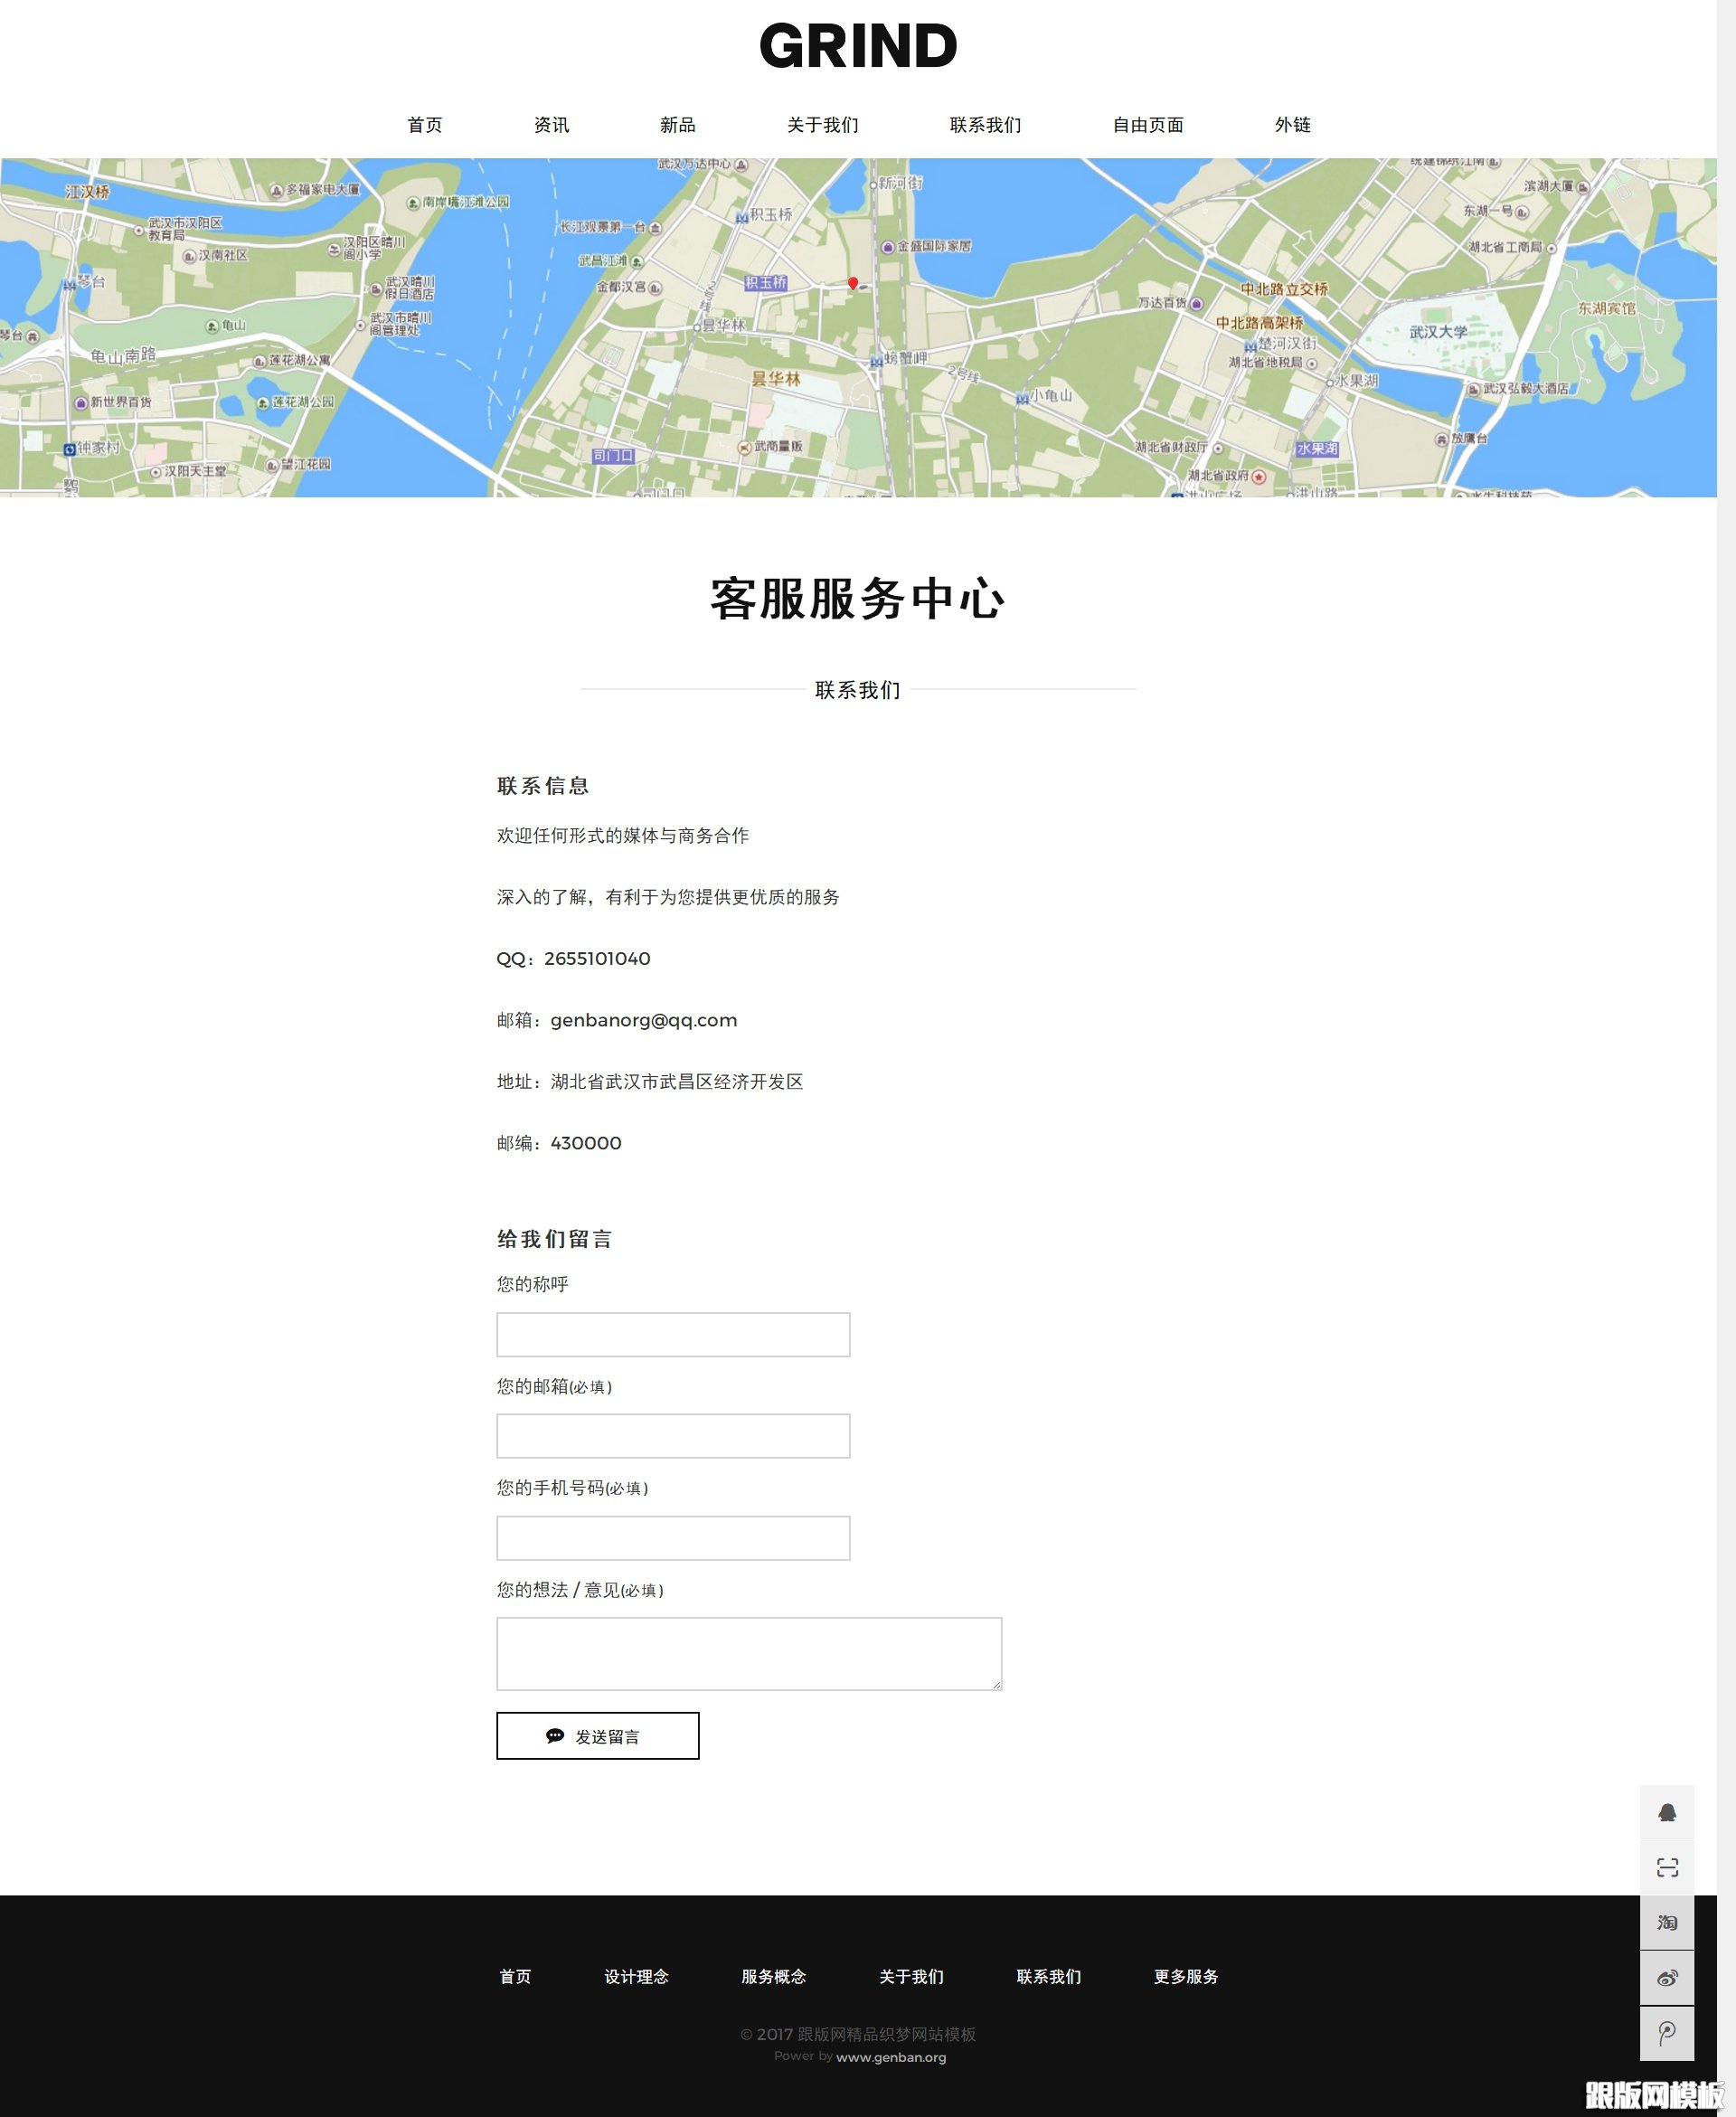The height and width of the screenshot is (2117, 1736).
Task: Open the 外链 navigation item
Action: 1292,124
